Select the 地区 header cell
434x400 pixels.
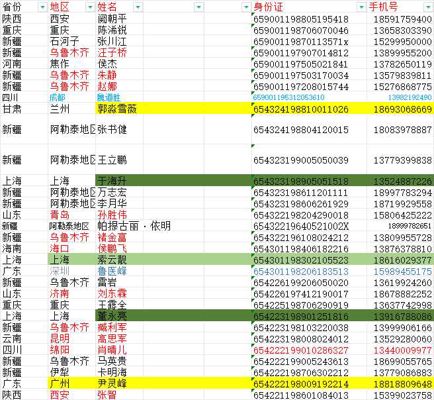[x=72, y=7]
